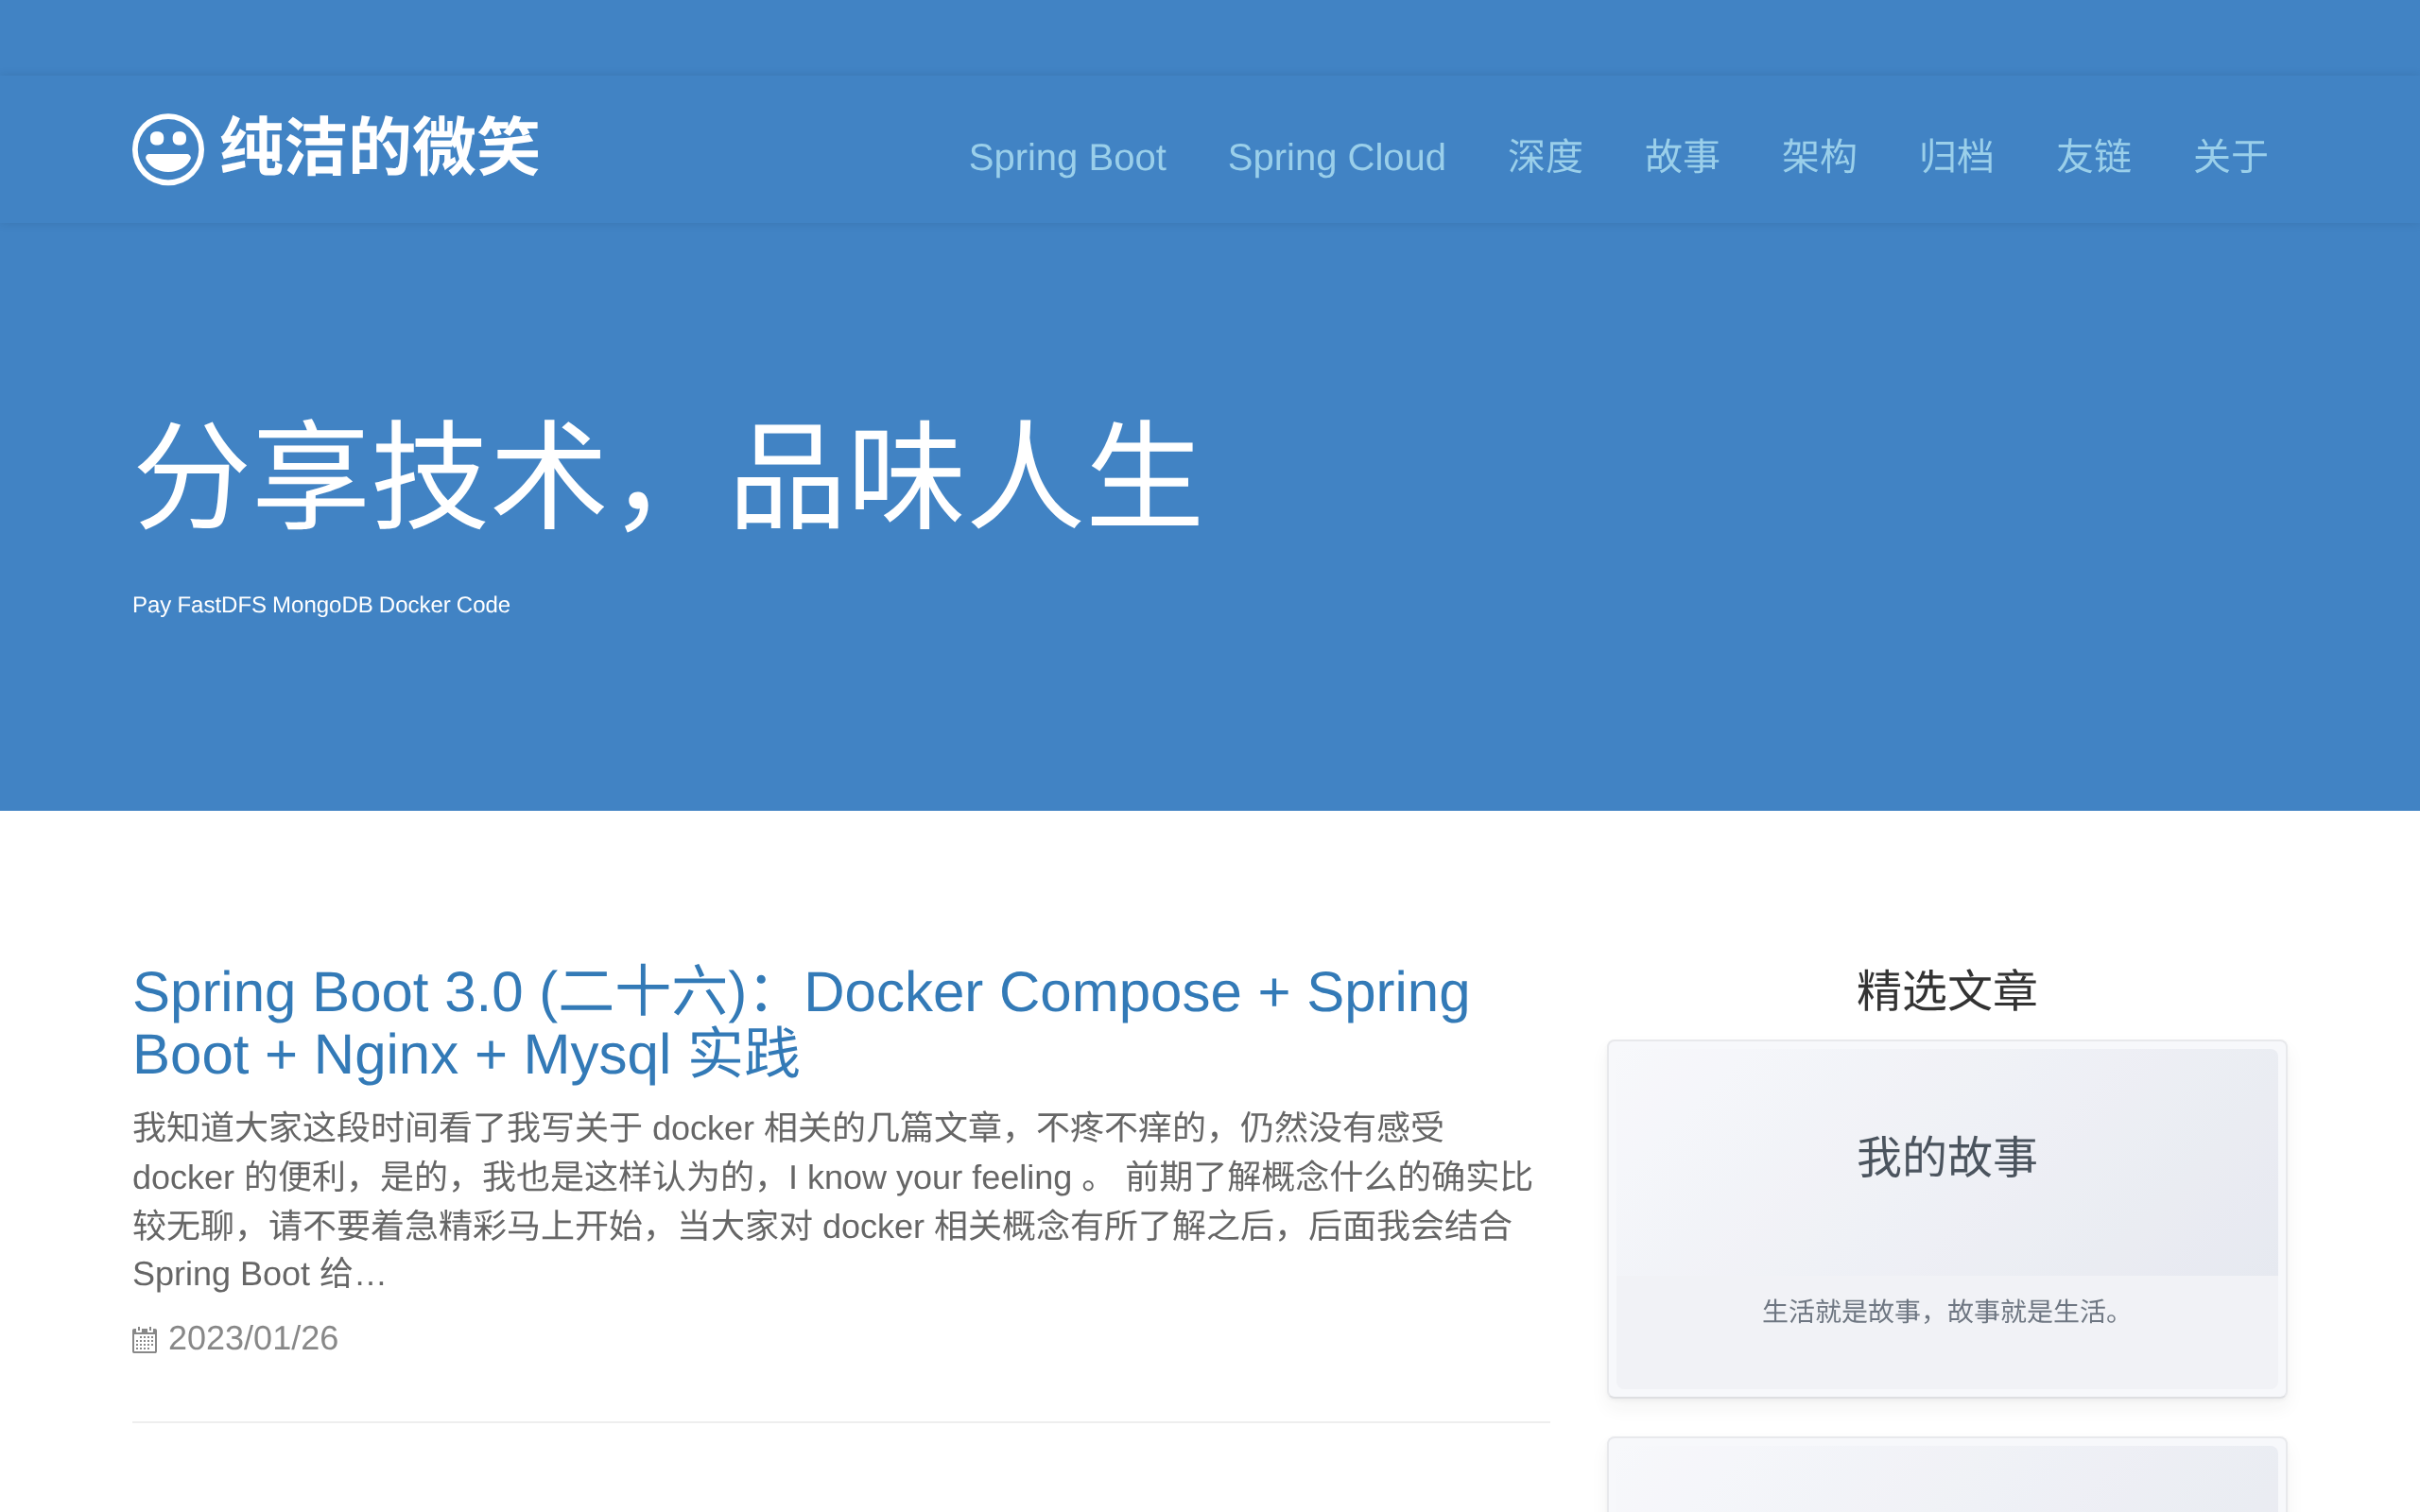The image size is (2420, 1512).
Task: Click the smiley face logo icon
Action: click(168, 149)
